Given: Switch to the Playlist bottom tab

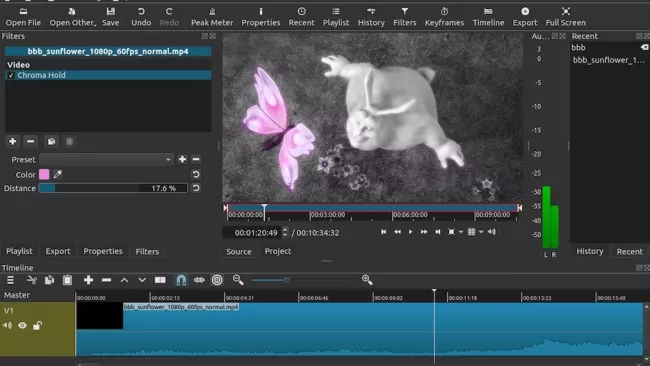Looking at the screenshot, I should tap(19, 251).
